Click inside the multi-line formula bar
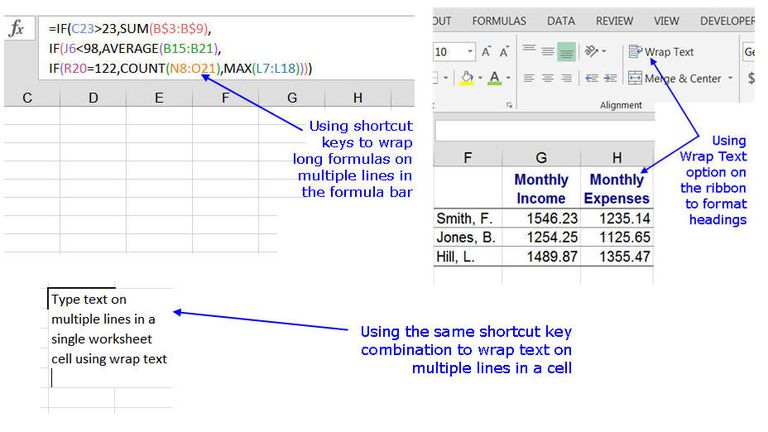Image resolution: width=768 pixels, height=432 pixels. (x=226, y=48)
